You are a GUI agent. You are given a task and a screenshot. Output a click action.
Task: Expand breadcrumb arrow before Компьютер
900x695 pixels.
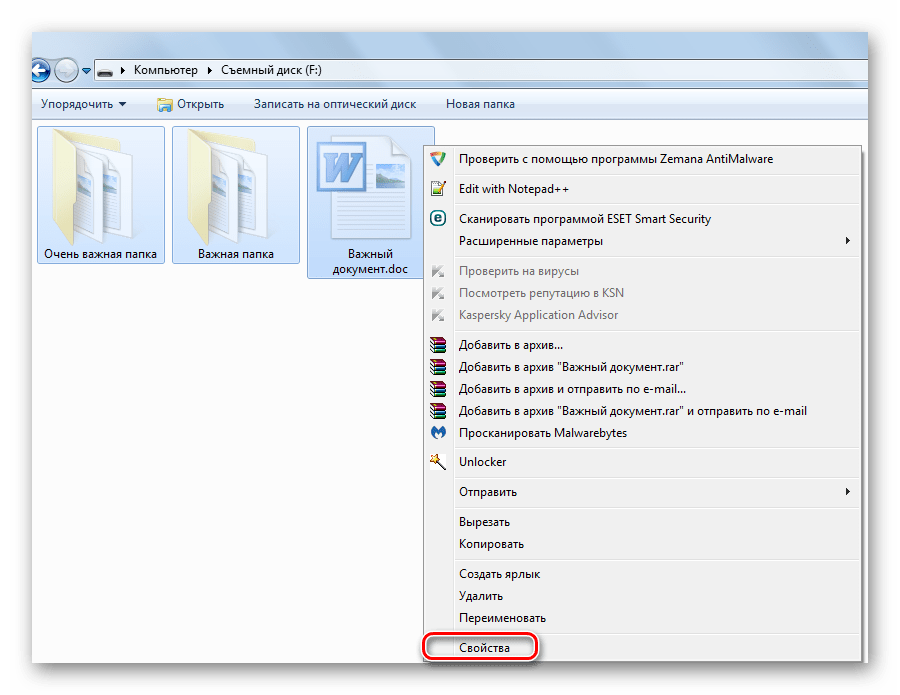click(122, 70)
